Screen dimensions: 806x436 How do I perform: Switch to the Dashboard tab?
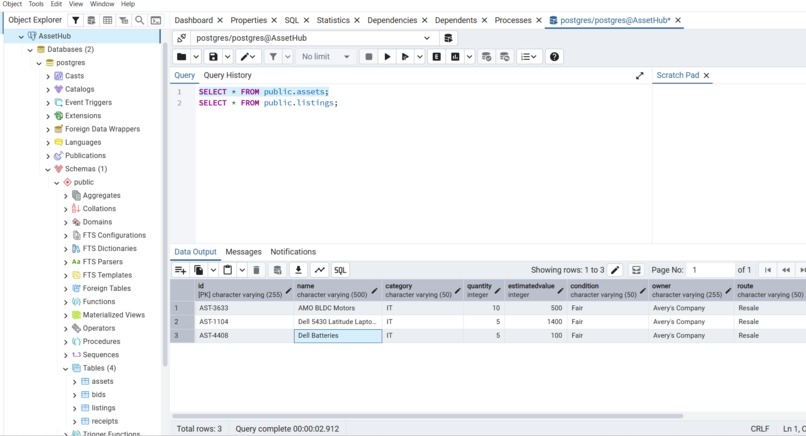click(x=193, y=20)
